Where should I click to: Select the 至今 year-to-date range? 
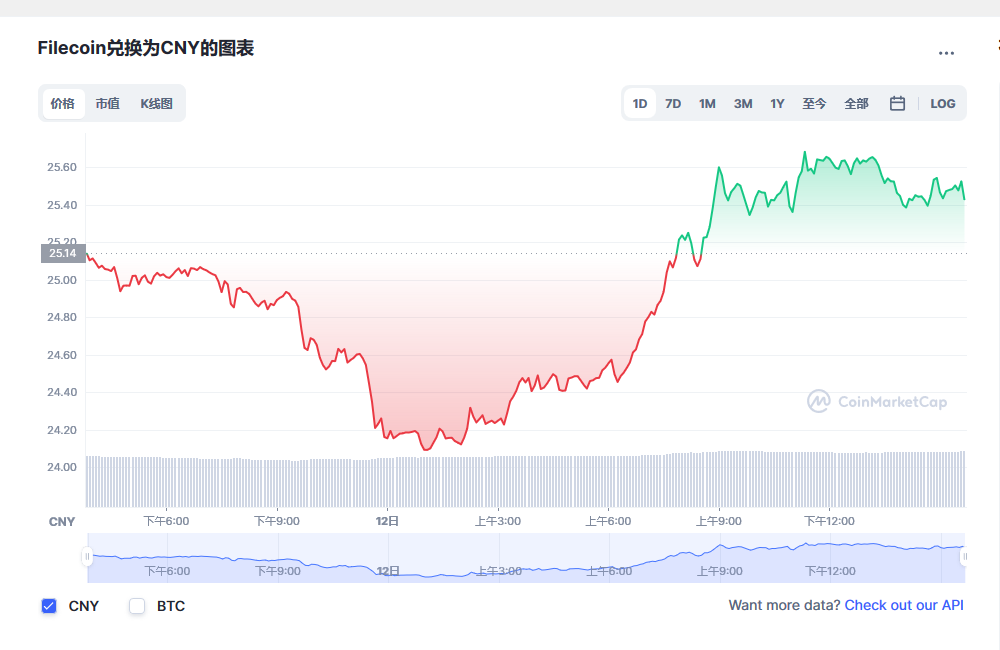pyautogui.click(x=814, y=103)
